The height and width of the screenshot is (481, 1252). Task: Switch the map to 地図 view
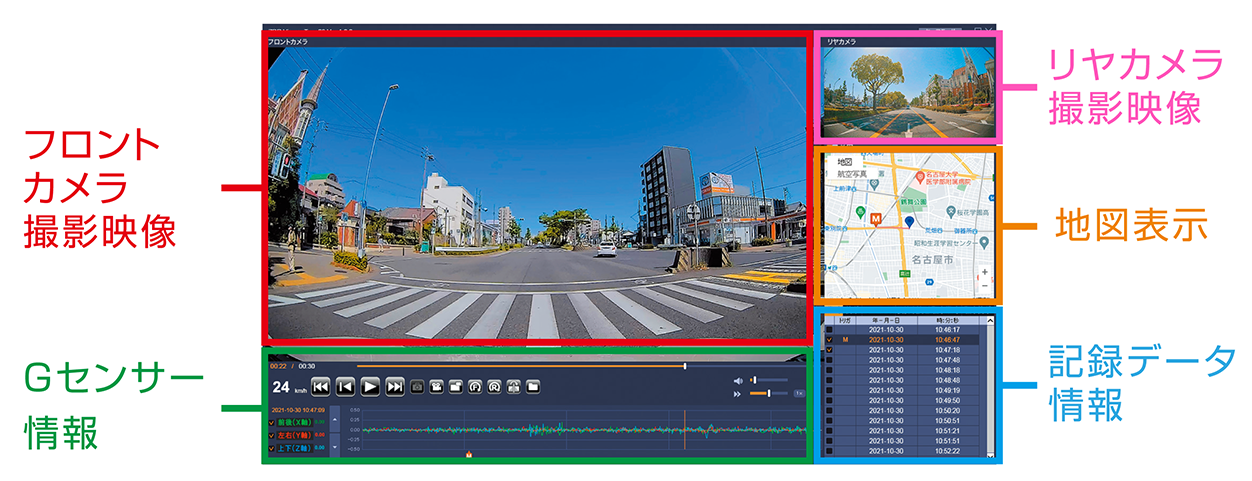pyautogui.click(x=844, y=160)
